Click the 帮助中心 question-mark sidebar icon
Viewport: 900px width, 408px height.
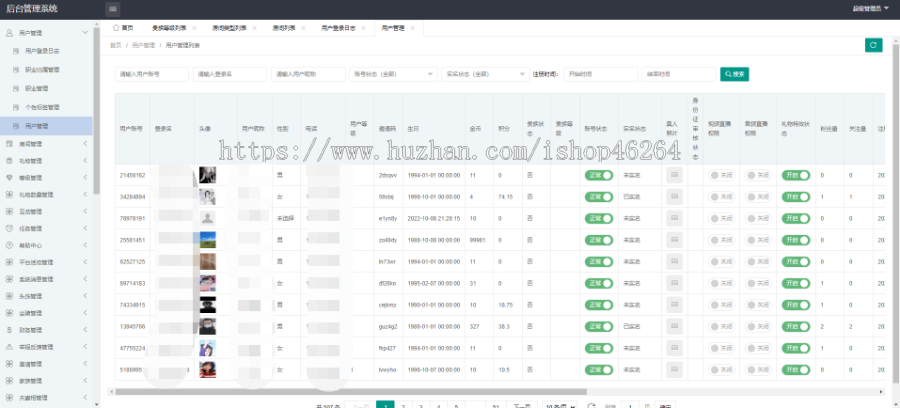(x=9, y=245)
